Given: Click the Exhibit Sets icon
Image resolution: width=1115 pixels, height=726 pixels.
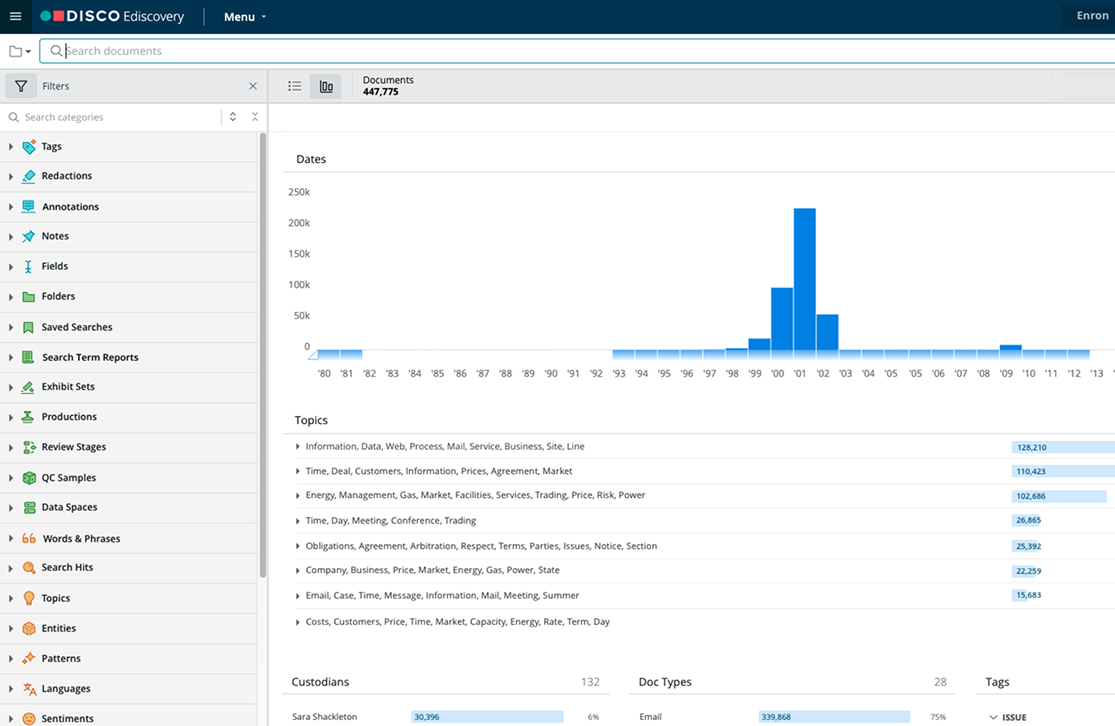Looking at the screenshot, I should coord(28,387).
